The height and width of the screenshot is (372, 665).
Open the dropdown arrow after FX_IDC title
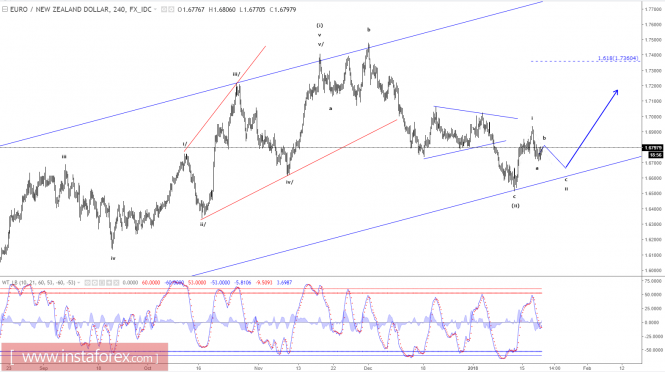point(155,9)
